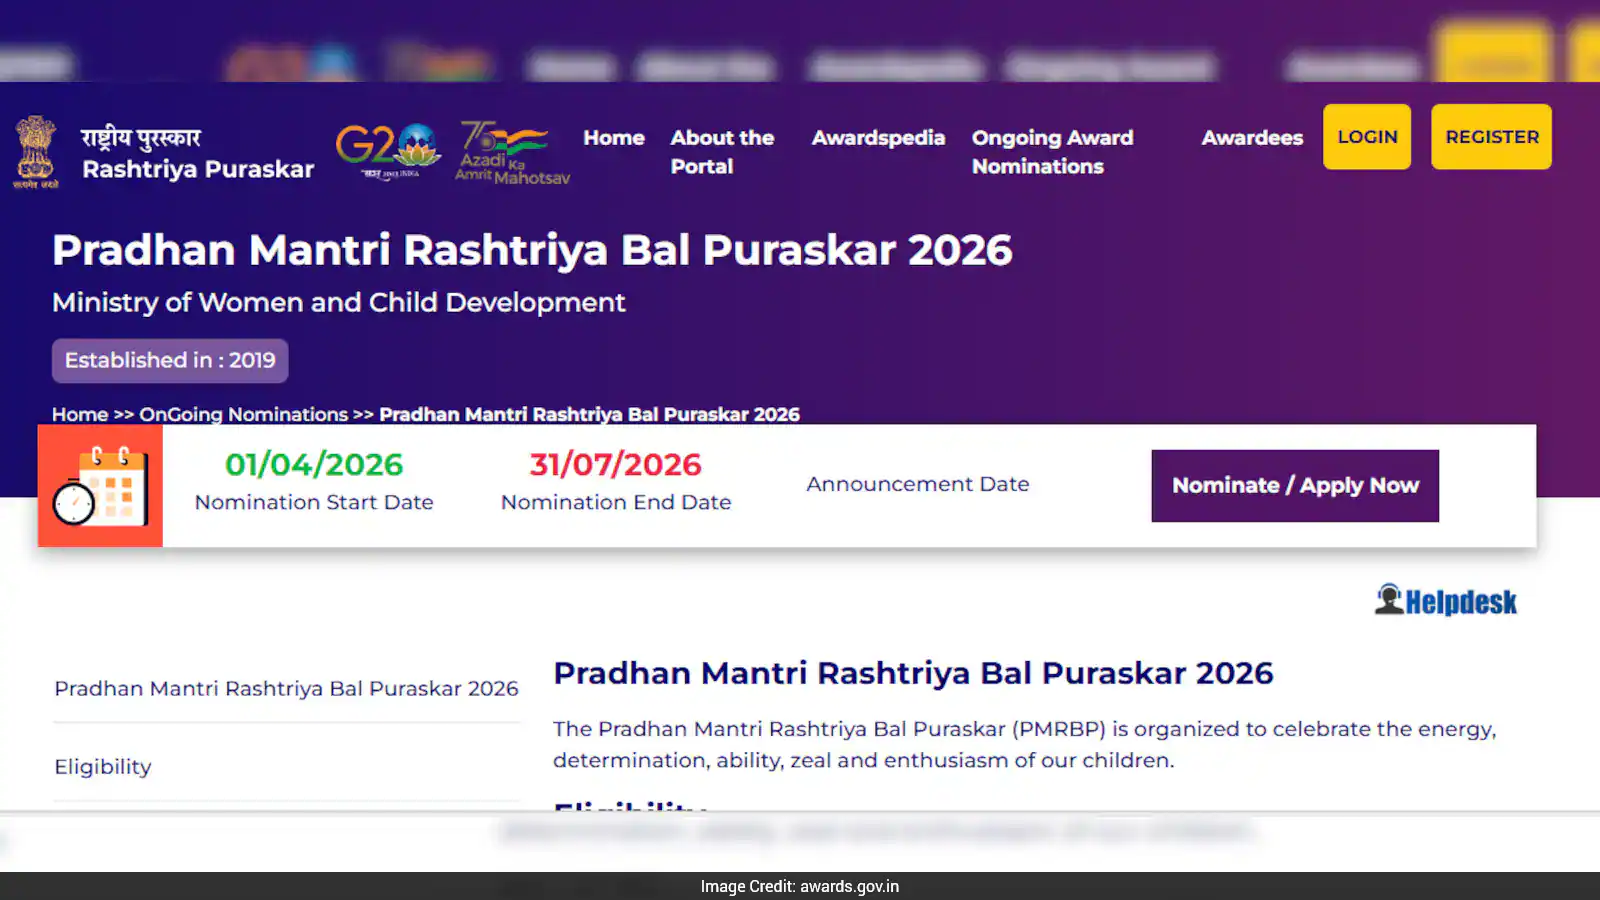Click the yellow REGISTER button
Viewport: 1600px width, 900px height.
click(x=1491, y=137)
